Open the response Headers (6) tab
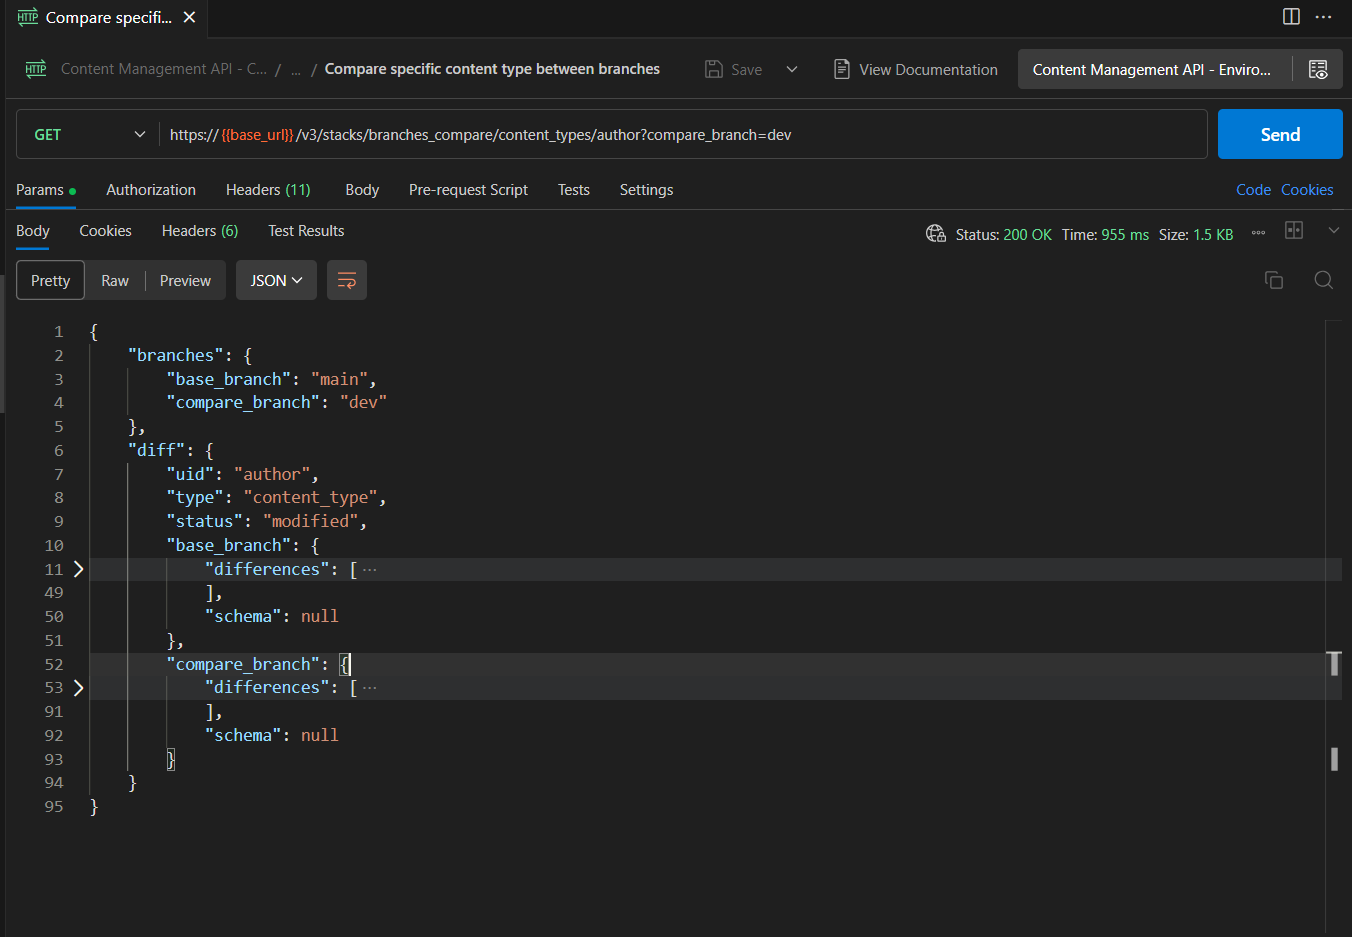The height and width of the screenshot is (937, 1352). click(x=200, y=231)
